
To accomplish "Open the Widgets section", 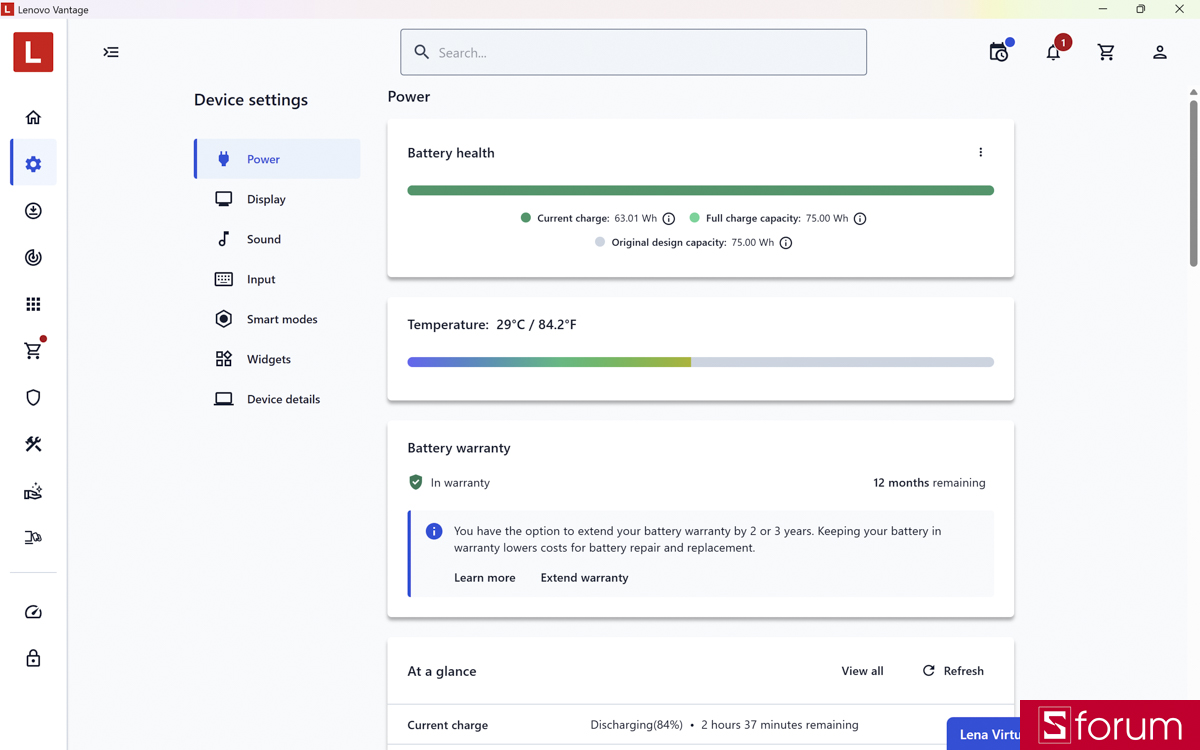I will (277, 359).
